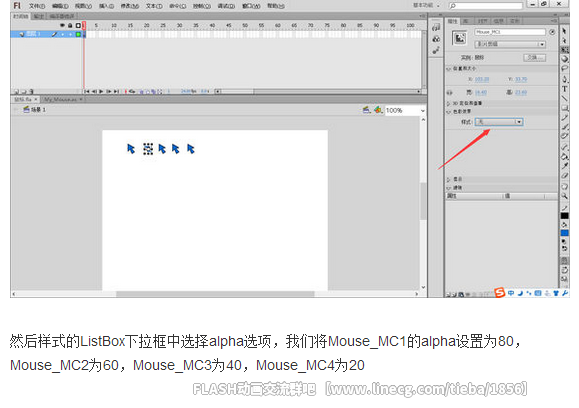
Task: Select the Paint Bucket tool
Action: click(x=565, y=156)
